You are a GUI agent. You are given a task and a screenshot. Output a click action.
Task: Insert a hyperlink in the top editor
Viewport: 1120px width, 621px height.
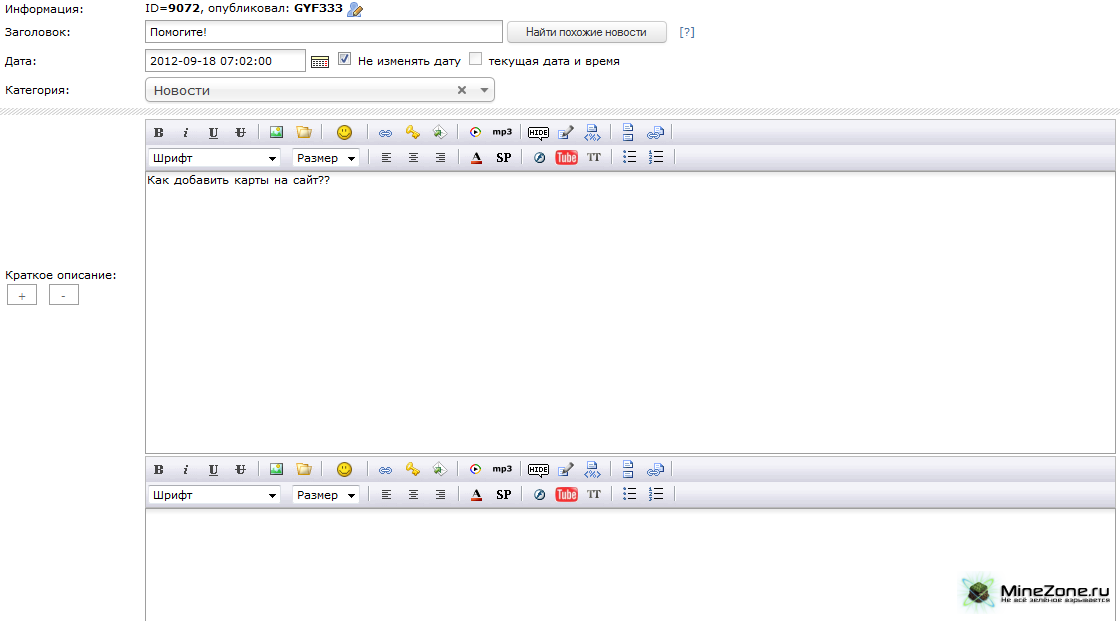pyautogui.click(x=385, y=132)
